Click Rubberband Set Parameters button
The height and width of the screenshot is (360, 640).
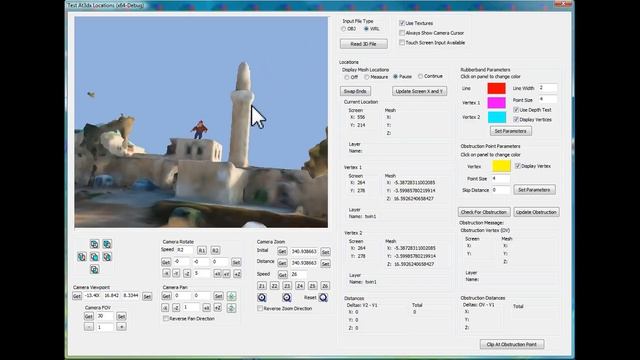click(510, 131)
